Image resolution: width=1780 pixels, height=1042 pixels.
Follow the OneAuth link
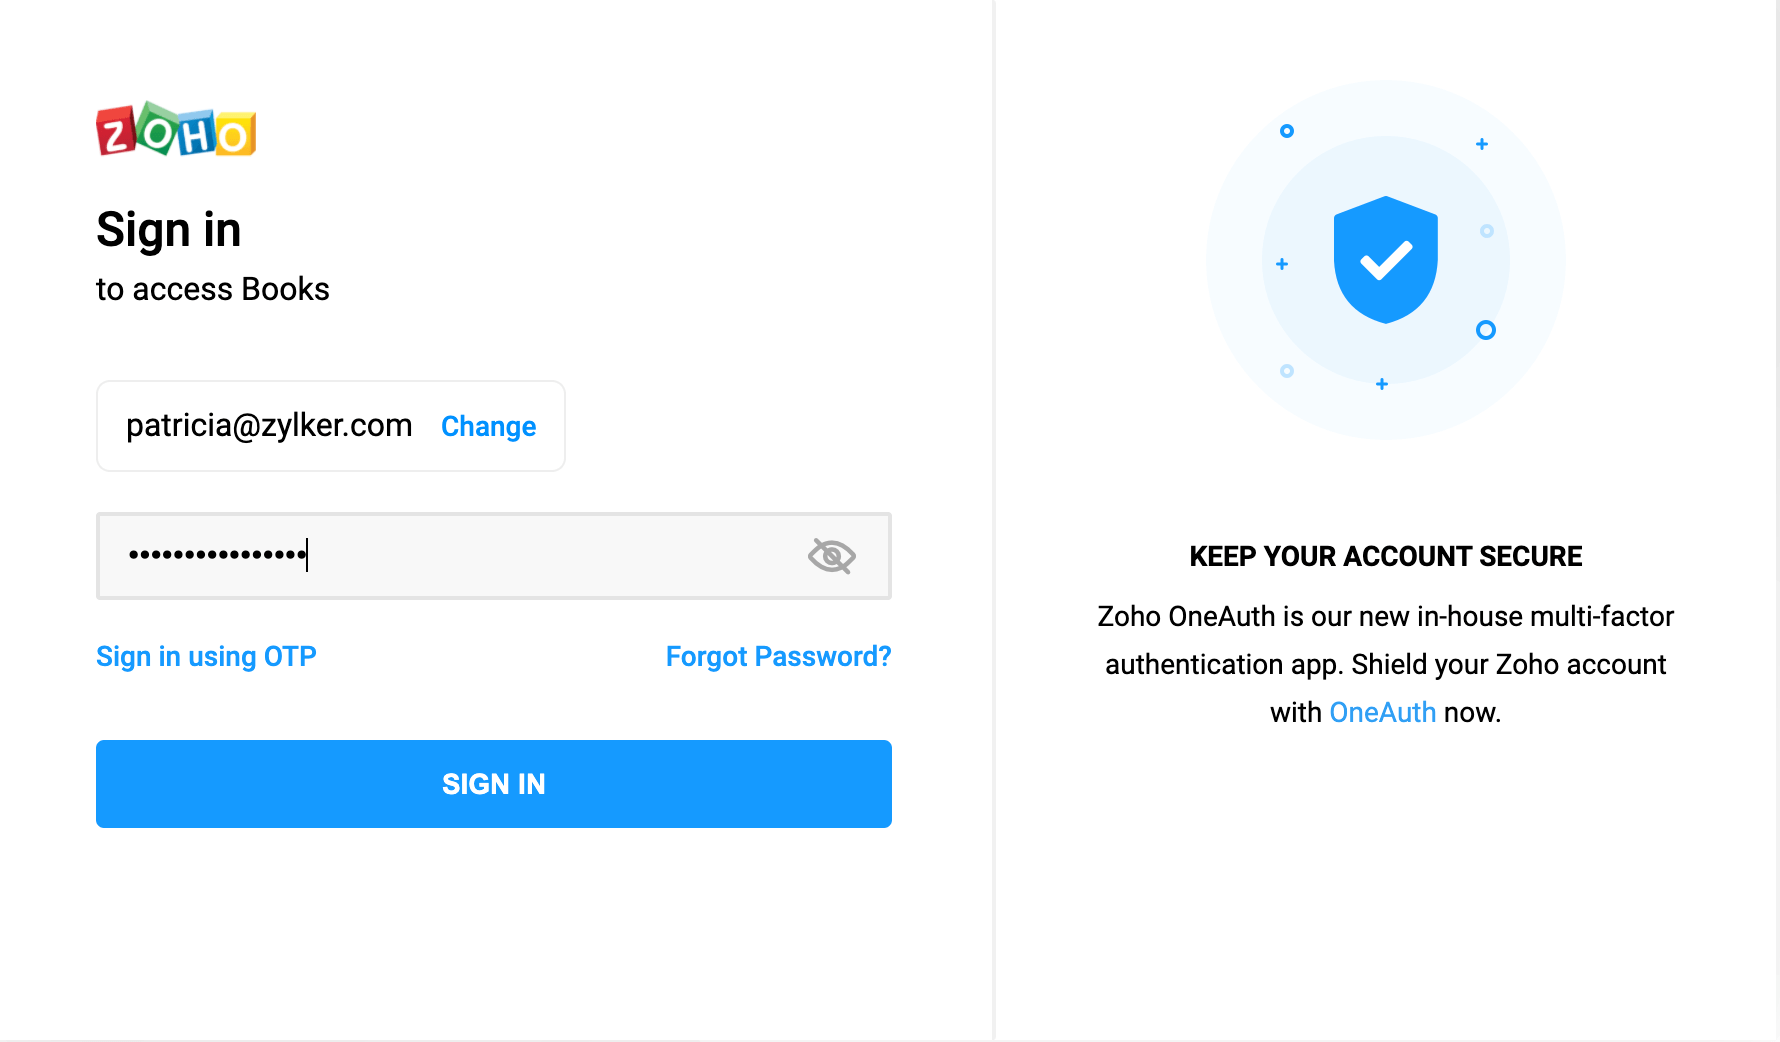(1382, 713)
